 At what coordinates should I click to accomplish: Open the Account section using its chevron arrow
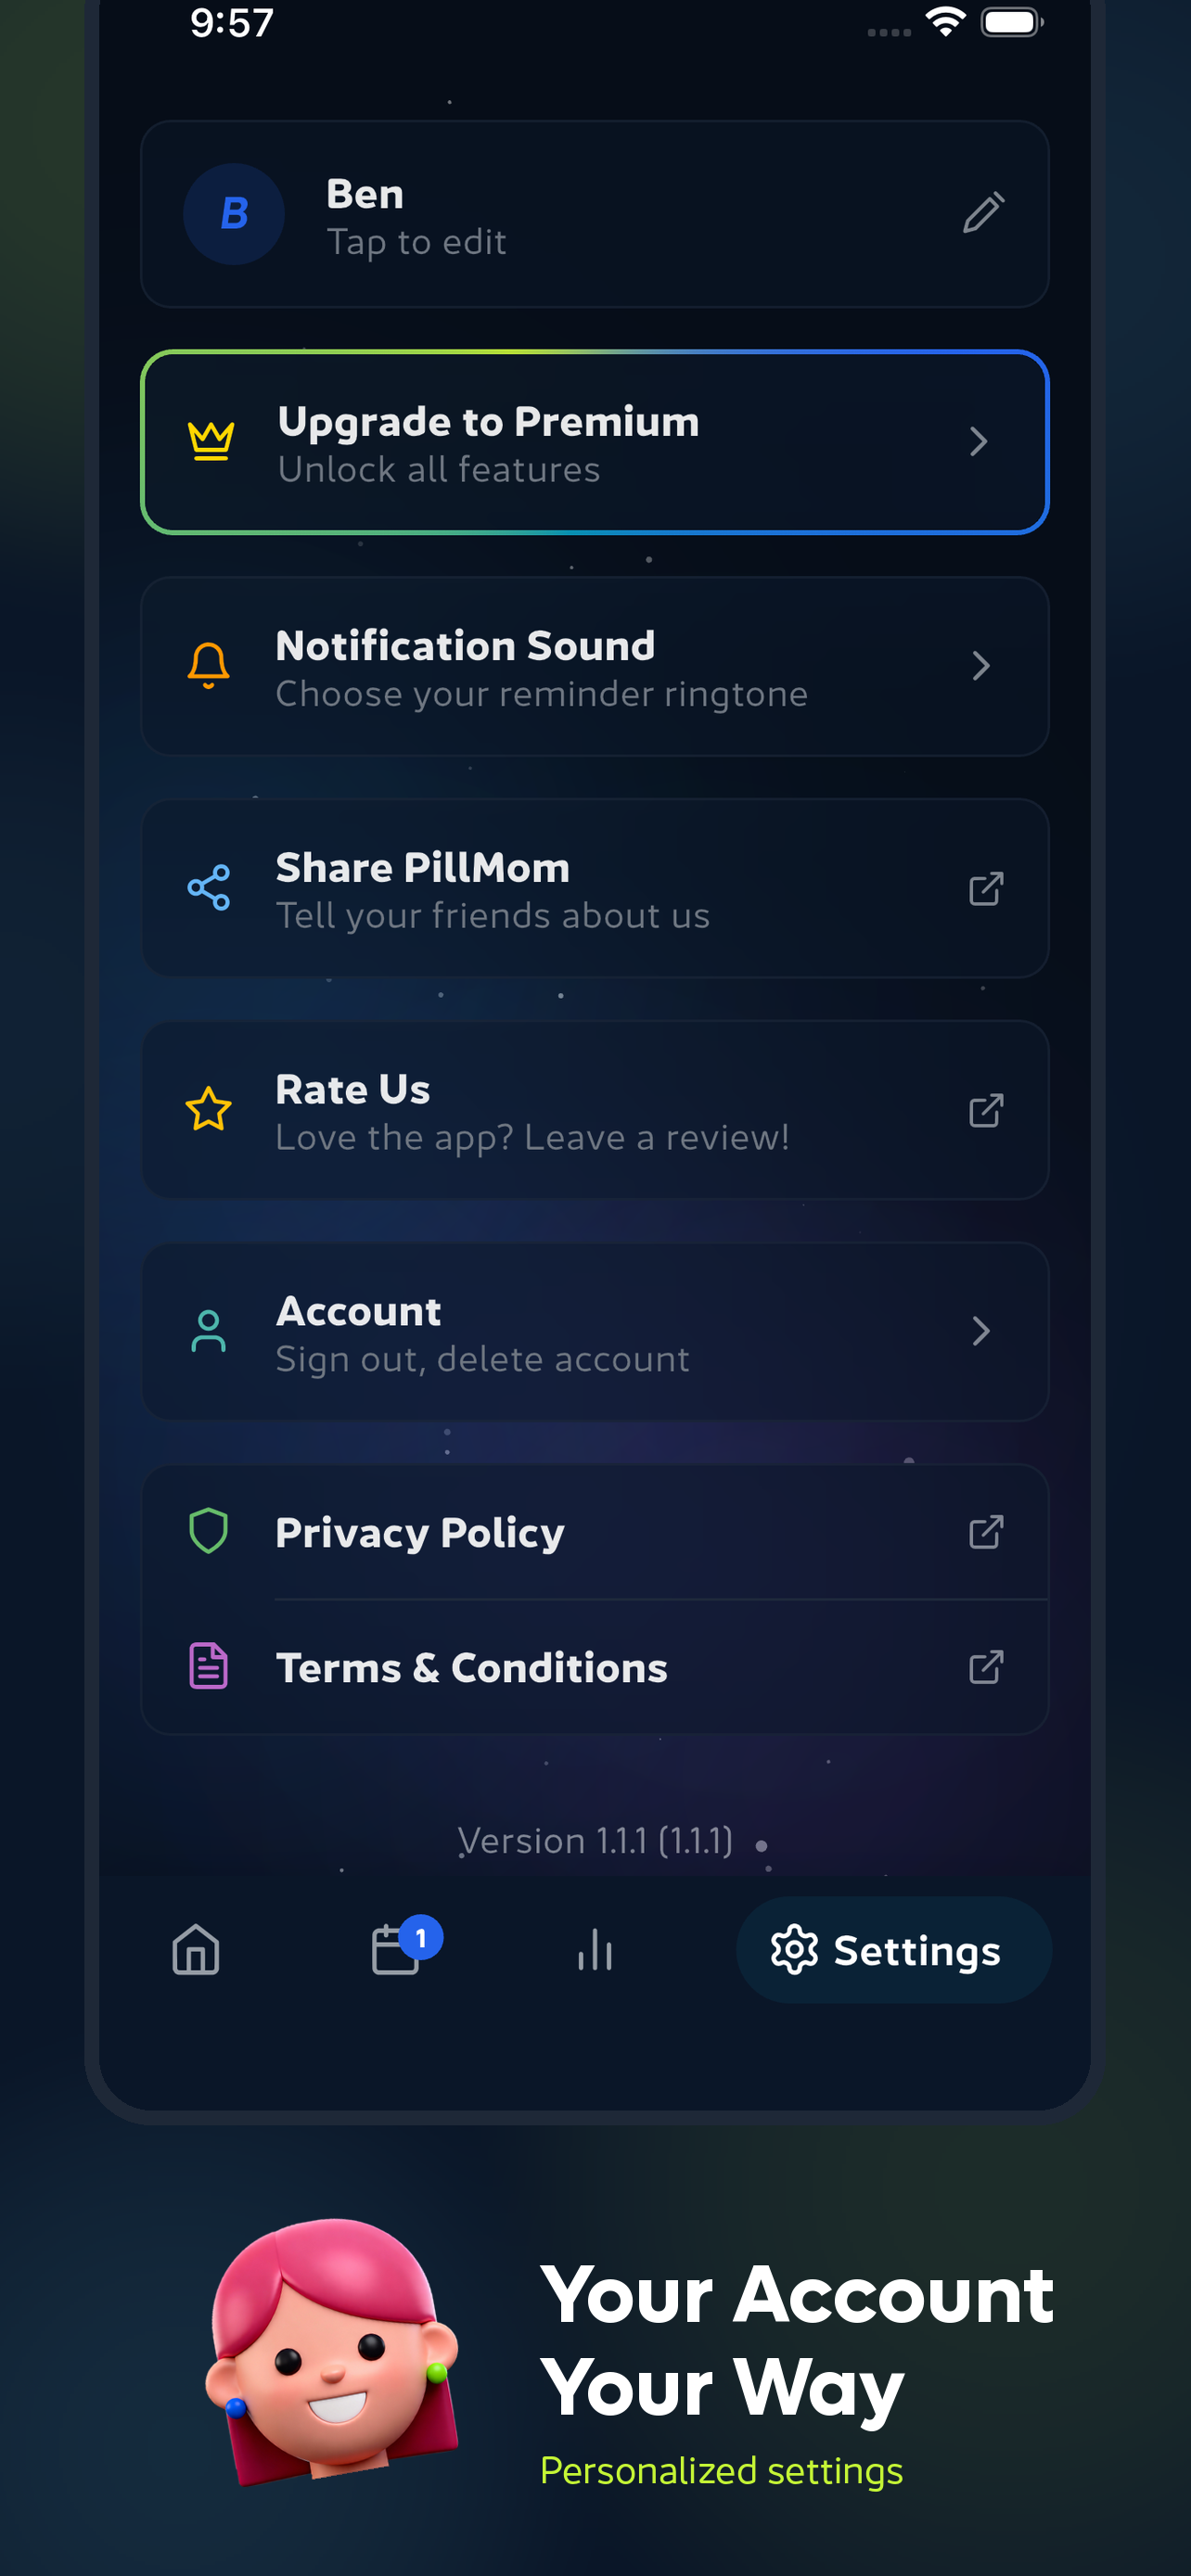click(x=981, y=1331)
